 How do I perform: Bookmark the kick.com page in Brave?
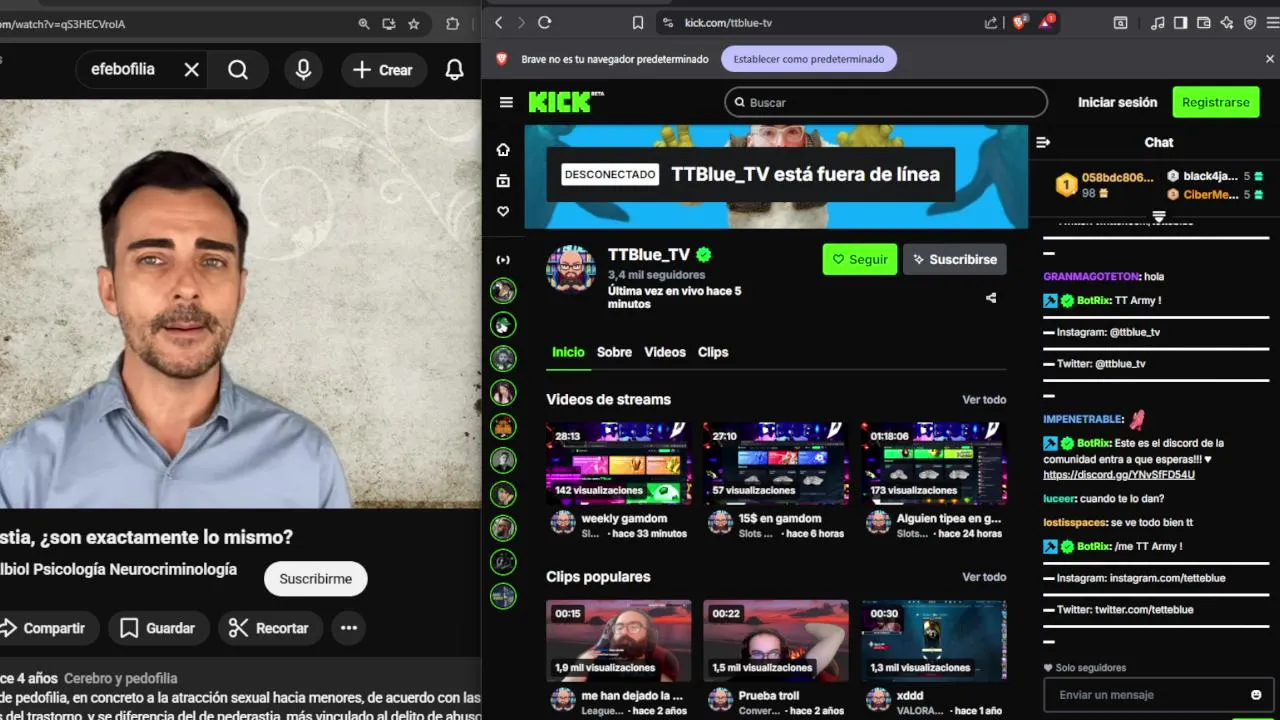[x=638, y=22]
